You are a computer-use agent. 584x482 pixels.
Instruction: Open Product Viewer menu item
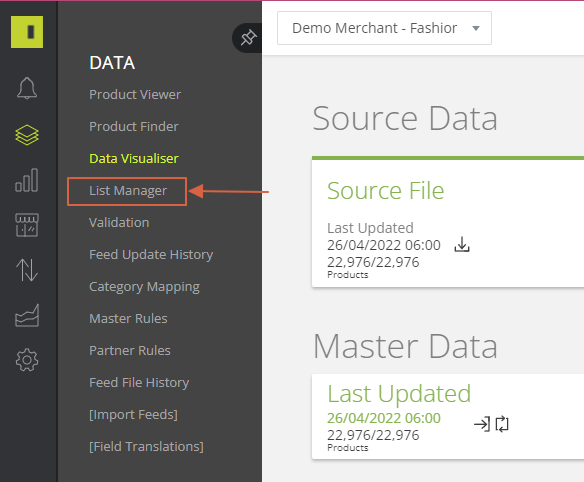coord(135,95)
